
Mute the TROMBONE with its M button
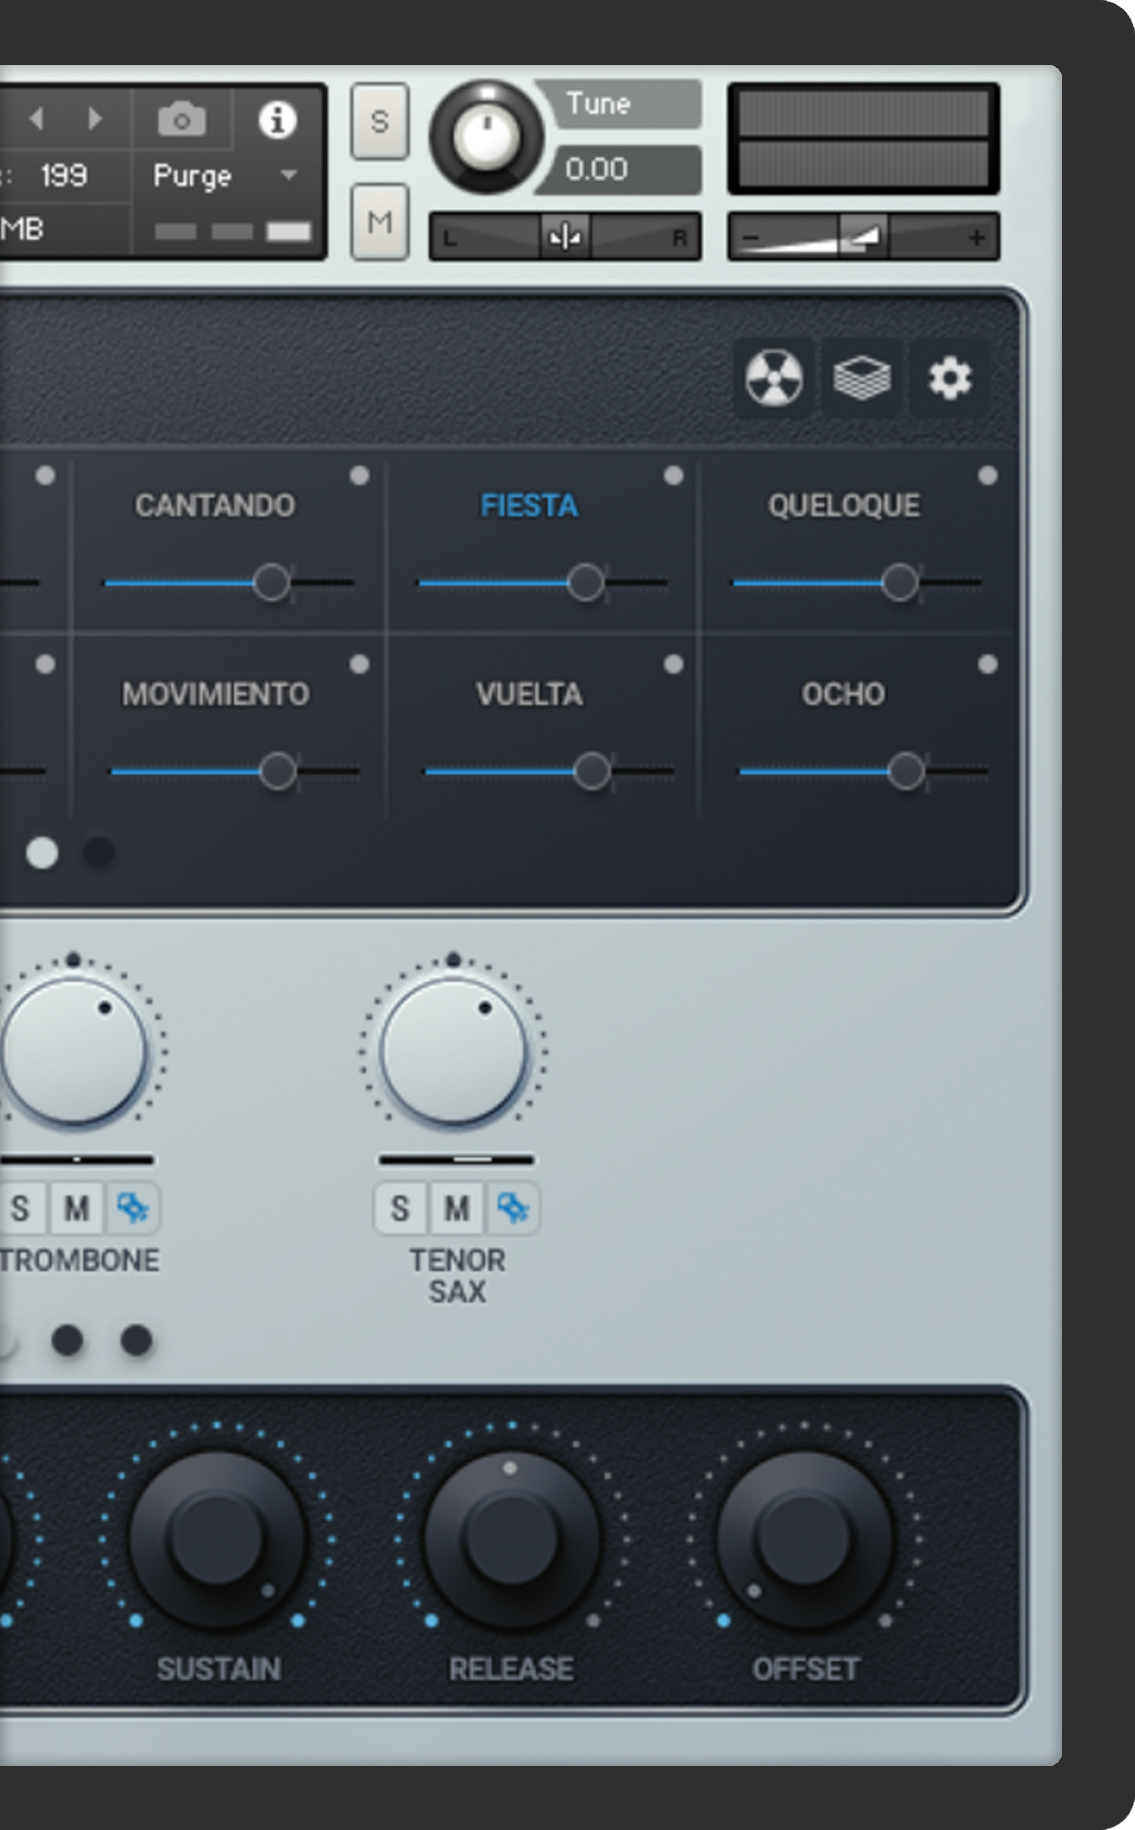coord(77,1208)
